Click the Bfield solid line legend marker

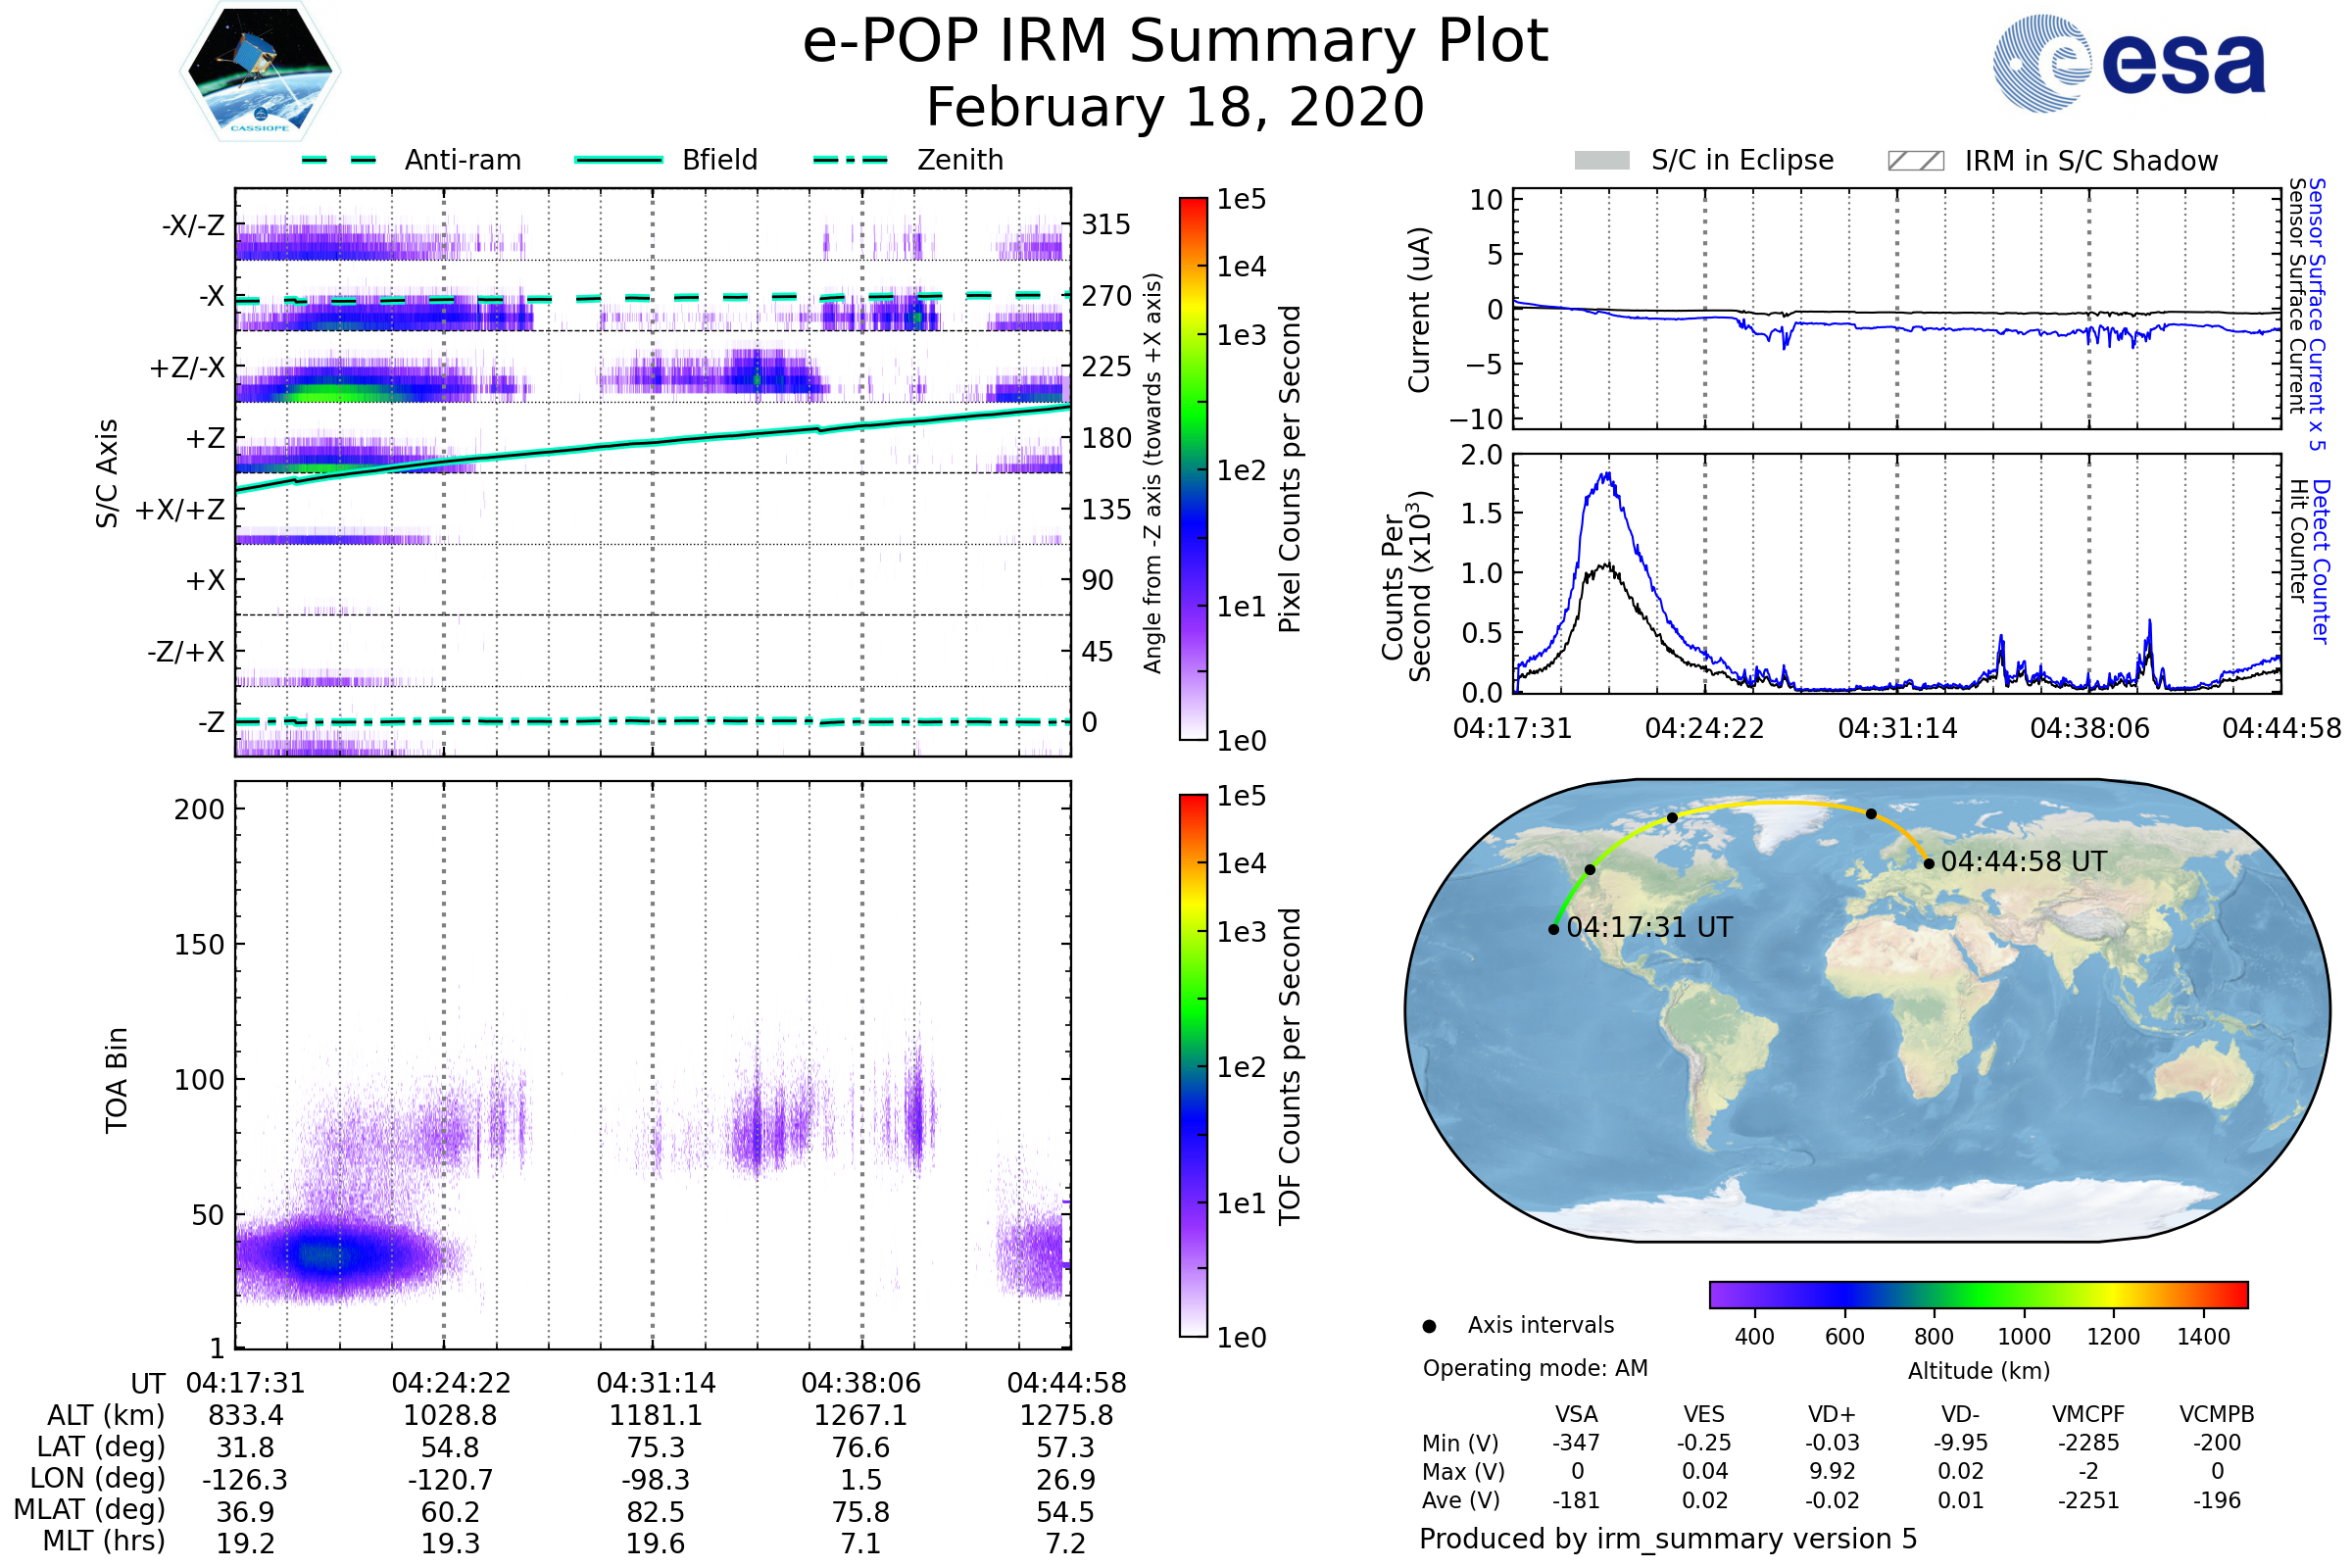[x=618, y=160]
